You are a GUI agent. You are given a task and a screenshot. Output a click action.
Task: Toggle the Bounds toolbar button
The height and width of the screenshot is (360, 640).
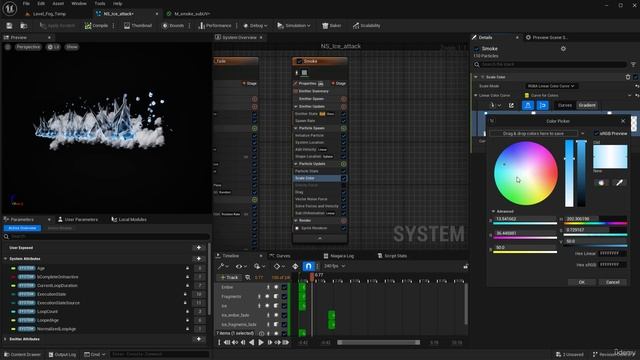tap(173, 26)
